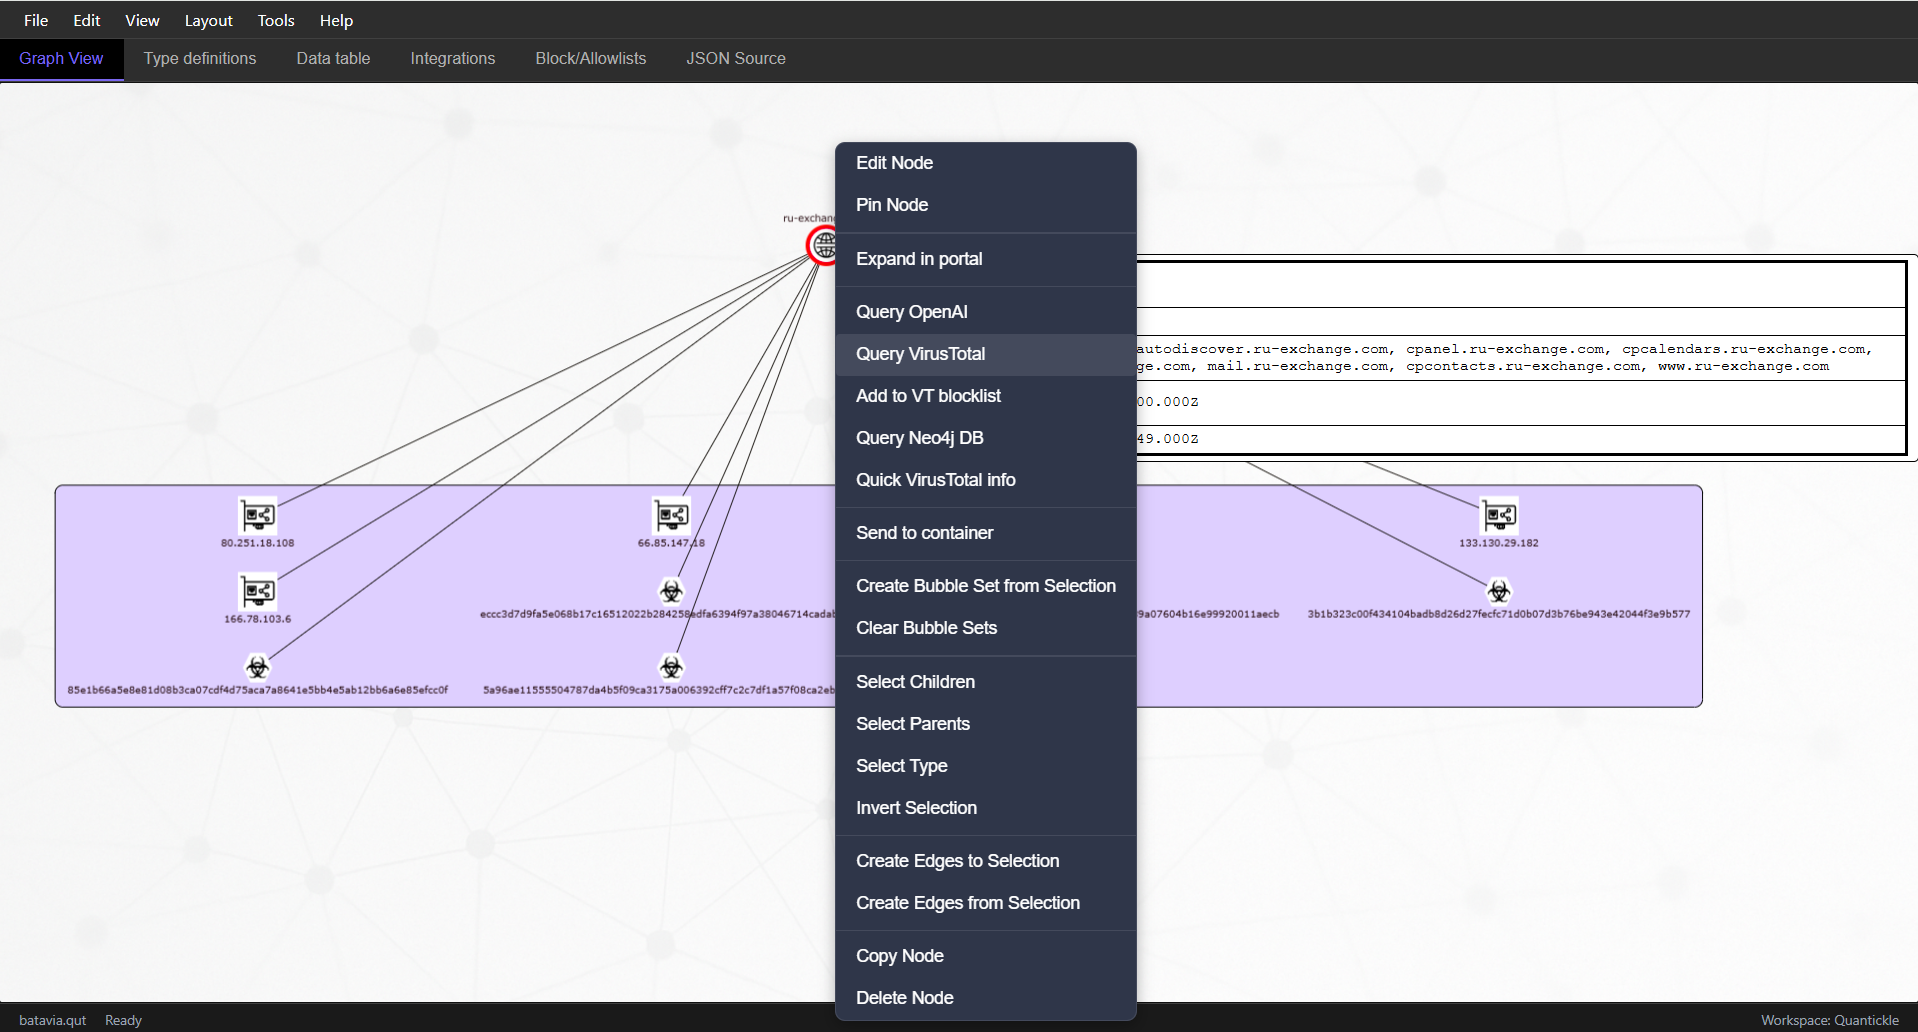Choose Create Edges from Selection

pos(986,903)
